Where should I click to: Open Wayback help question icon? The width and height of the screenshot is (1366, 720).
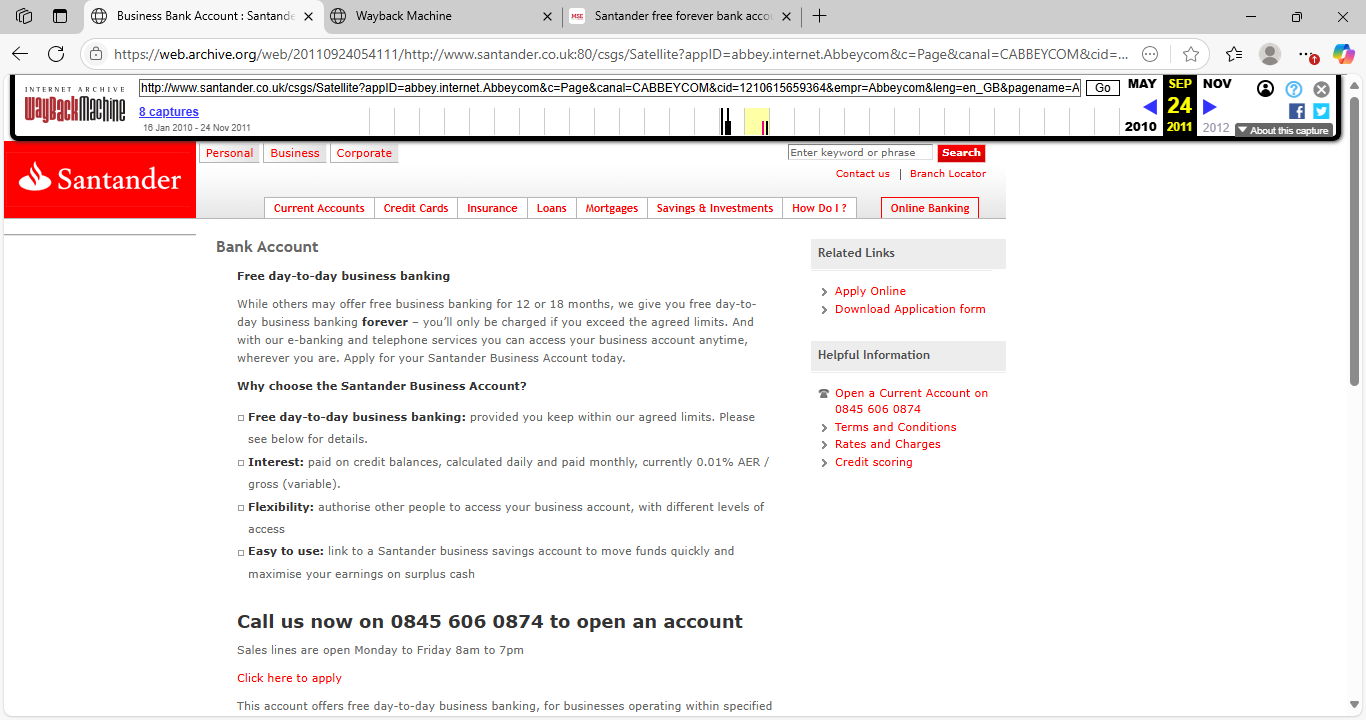(1294, 89)
